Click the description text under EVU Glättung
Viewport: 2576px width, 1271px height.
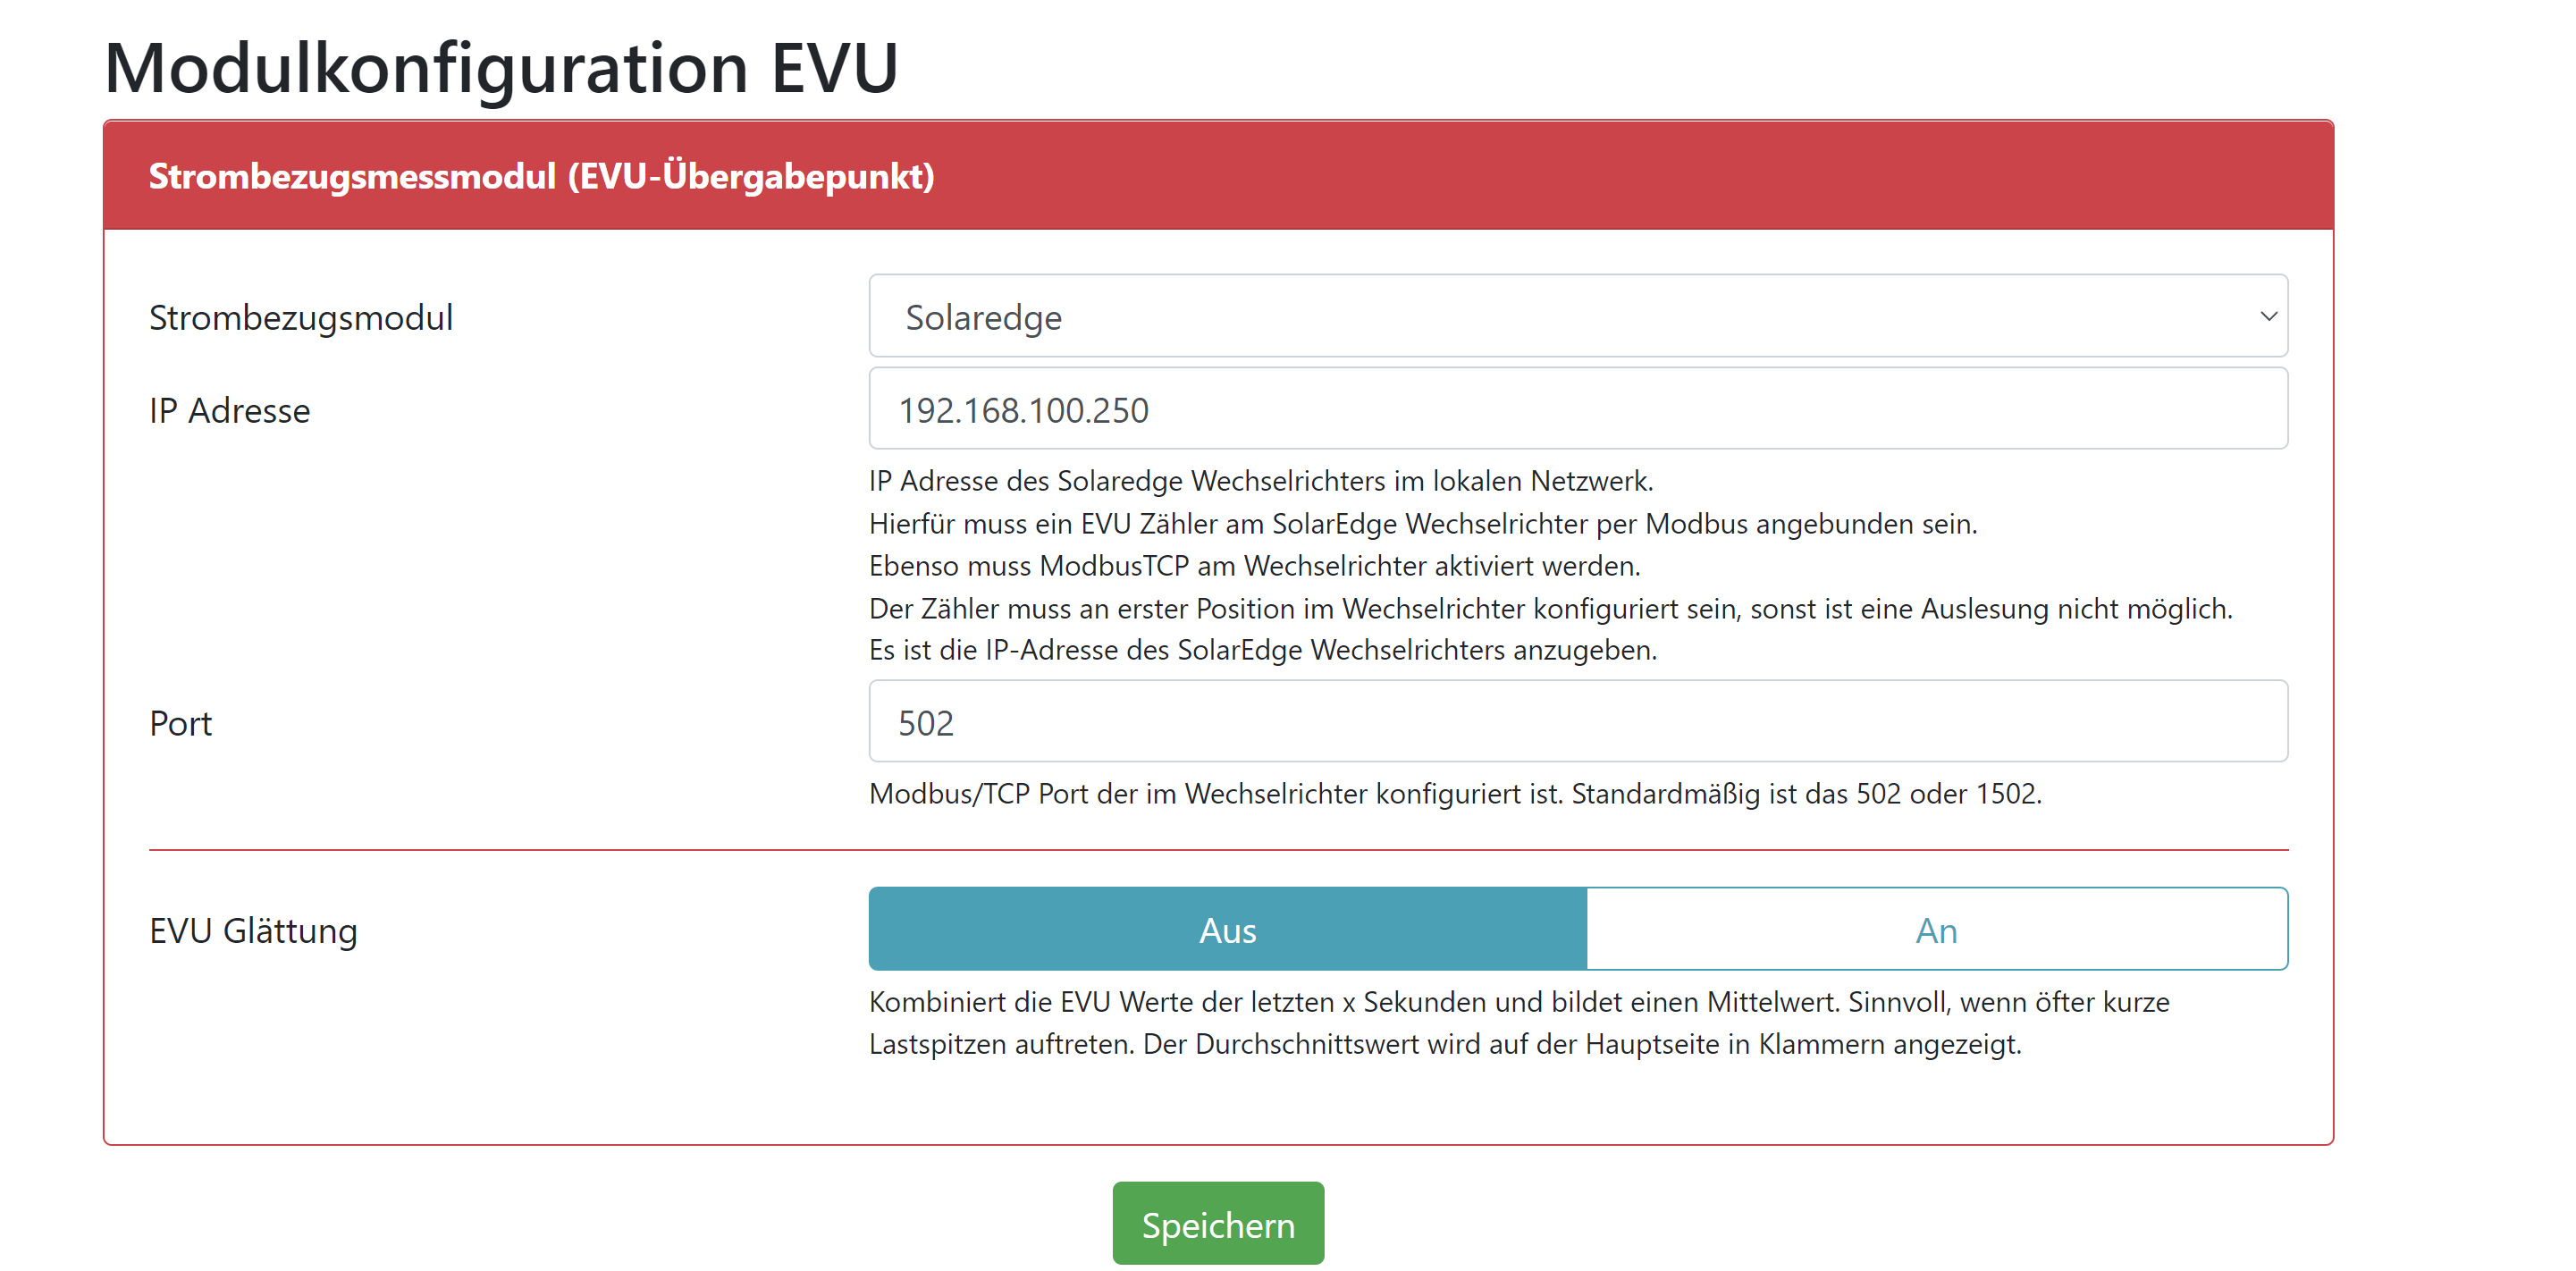[x=1518, y=1022]
